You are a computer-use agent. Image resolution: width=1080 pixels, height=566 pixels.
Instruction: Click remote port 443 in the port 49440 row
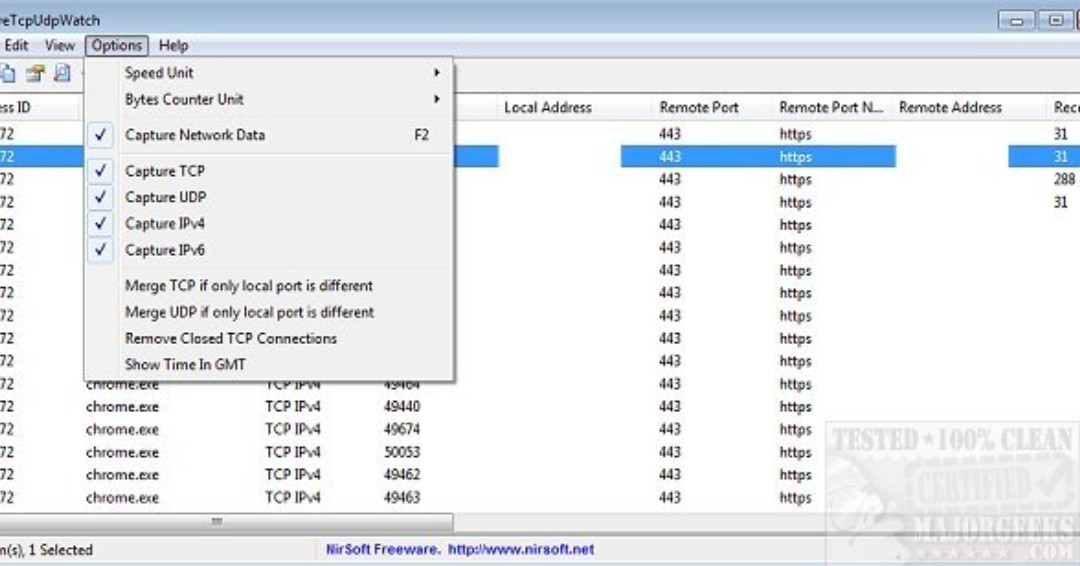[669, 407]
